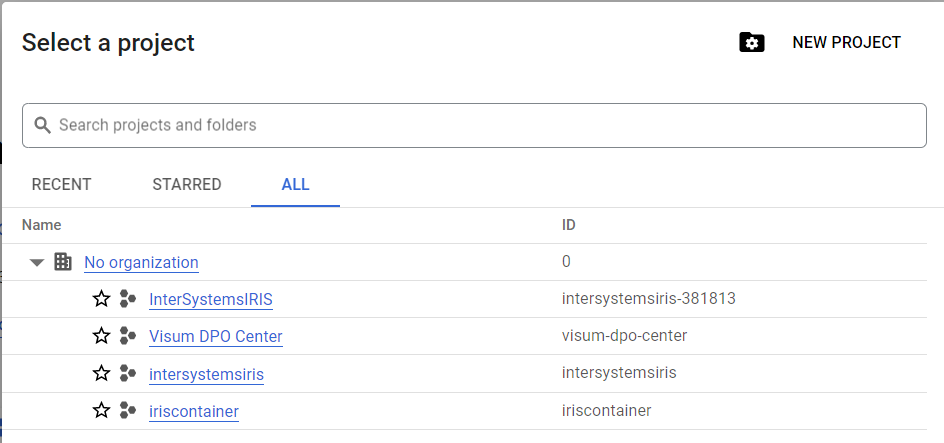944x443 pixels.
Task: Switch to the RECENT tab
Action: (61, 184)
